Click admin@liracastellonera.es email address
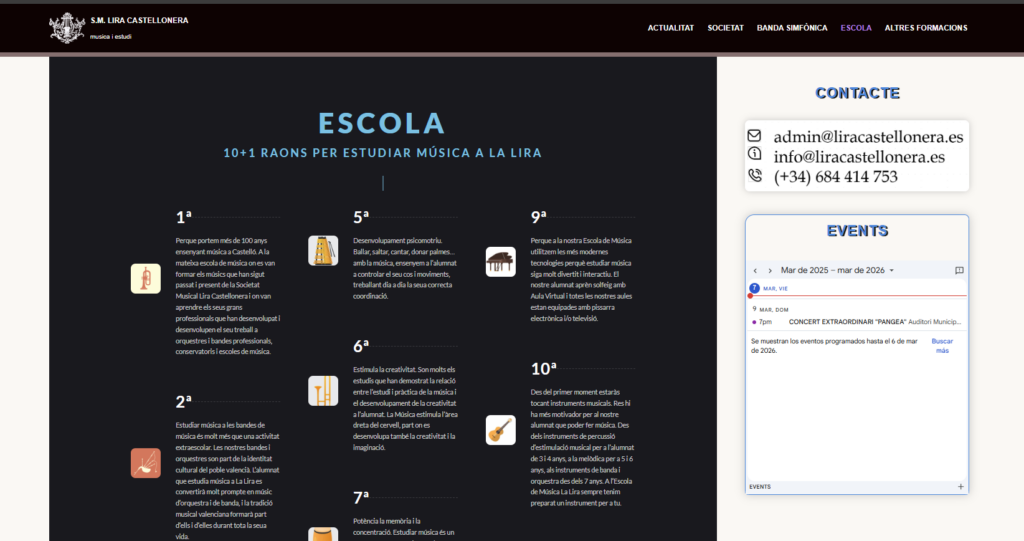Viewport: 1024px width, 541px height. point(869,137)
